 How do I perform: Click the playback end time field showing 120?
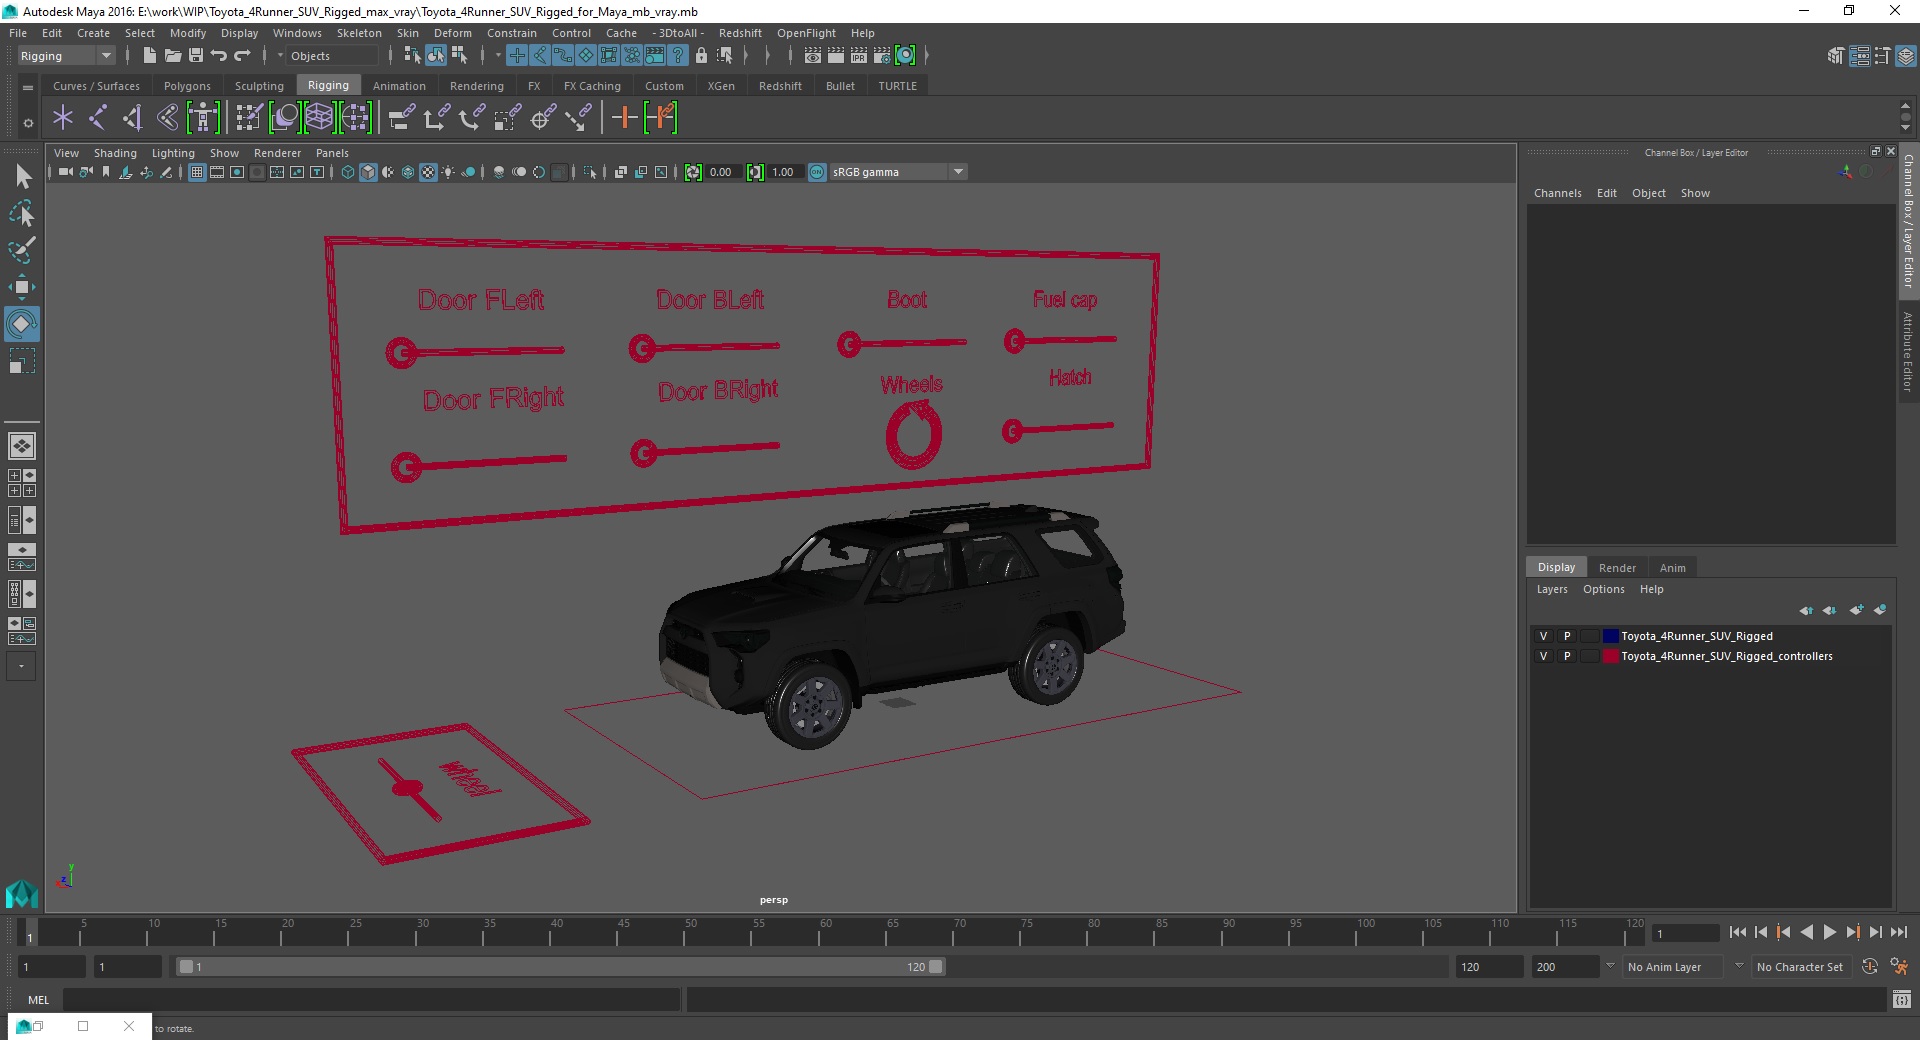1489,967
